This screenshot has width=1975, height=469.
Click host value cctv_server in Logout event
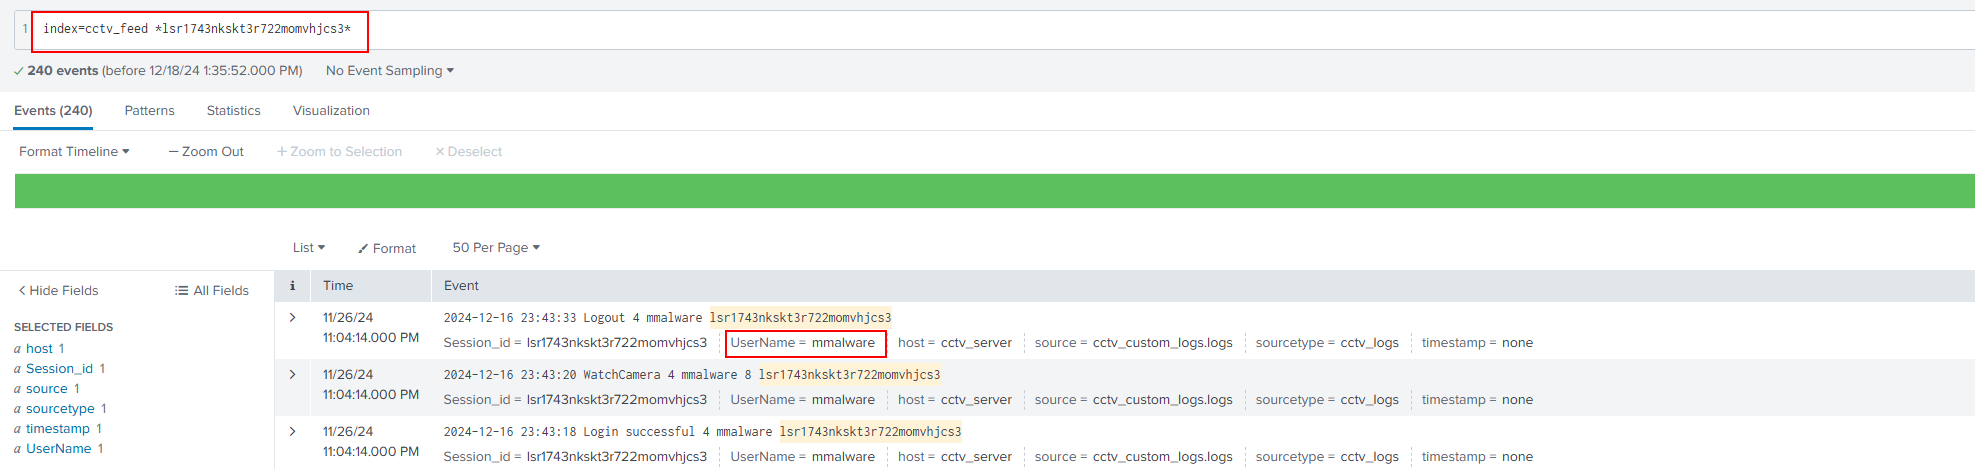[x=976, y=343]
